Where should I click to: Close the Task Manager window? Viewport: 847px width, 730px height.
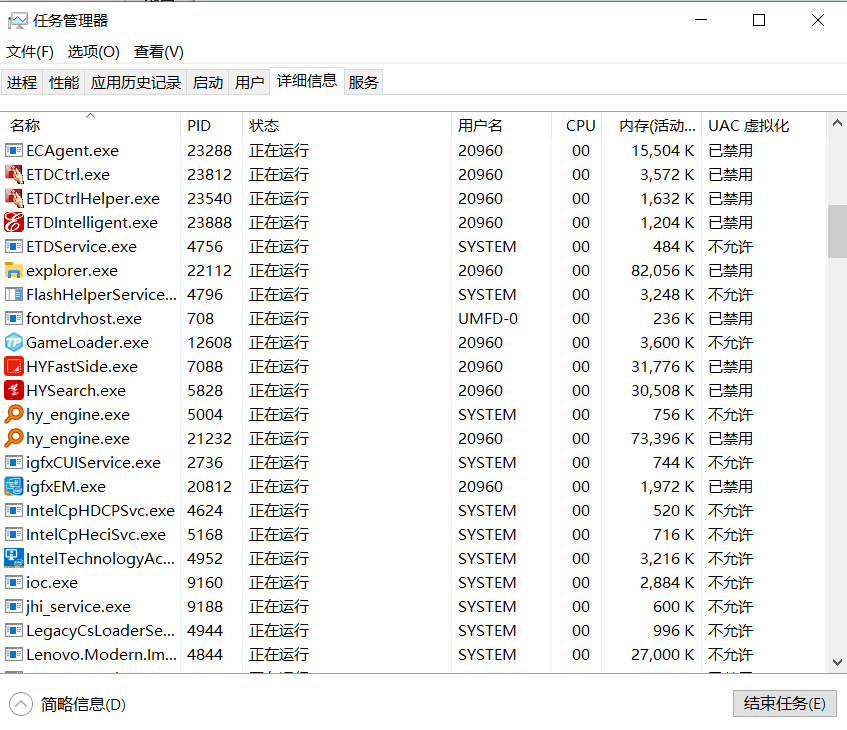click(x=817, y=21)
